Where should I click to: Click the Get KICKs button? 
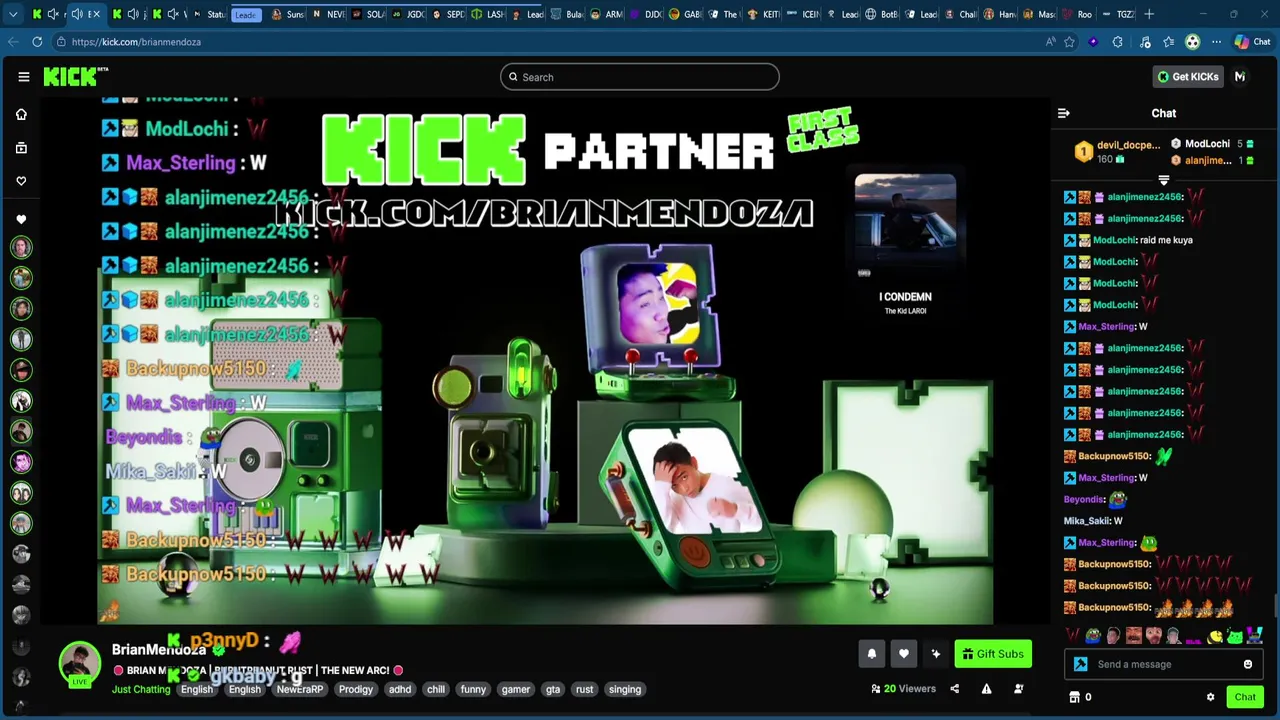[1188, 77]
